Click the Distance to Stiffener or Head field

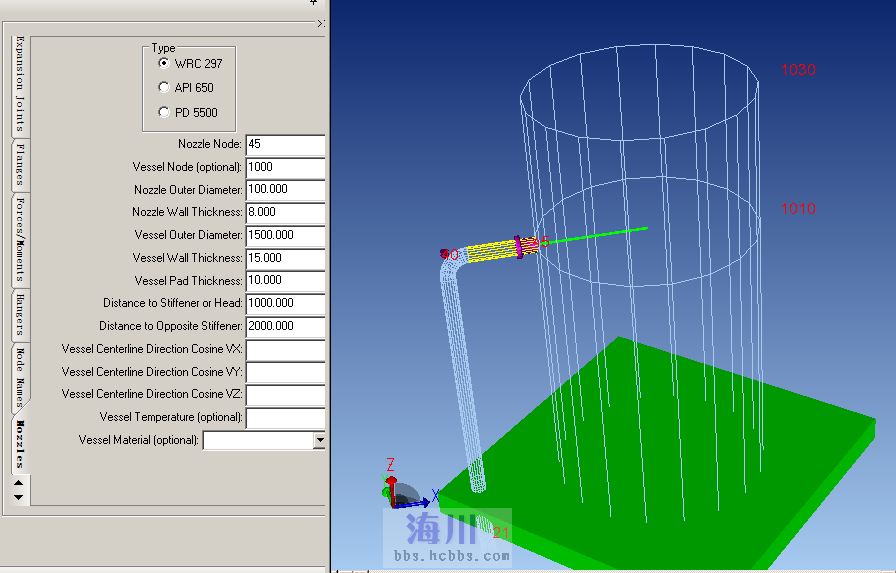285,303
